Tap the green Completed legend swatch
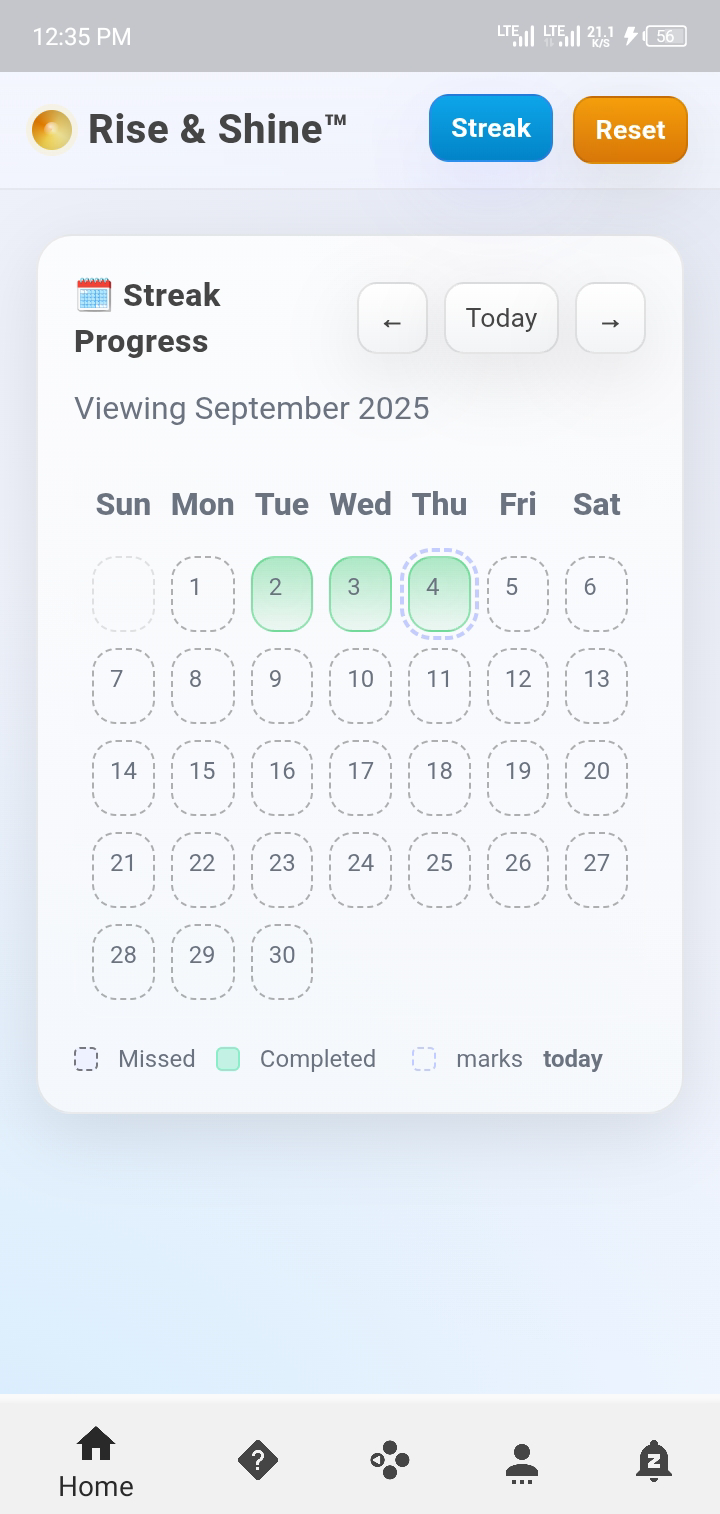The height and width of the screenshot is (1514, 720). point(228,1059)
